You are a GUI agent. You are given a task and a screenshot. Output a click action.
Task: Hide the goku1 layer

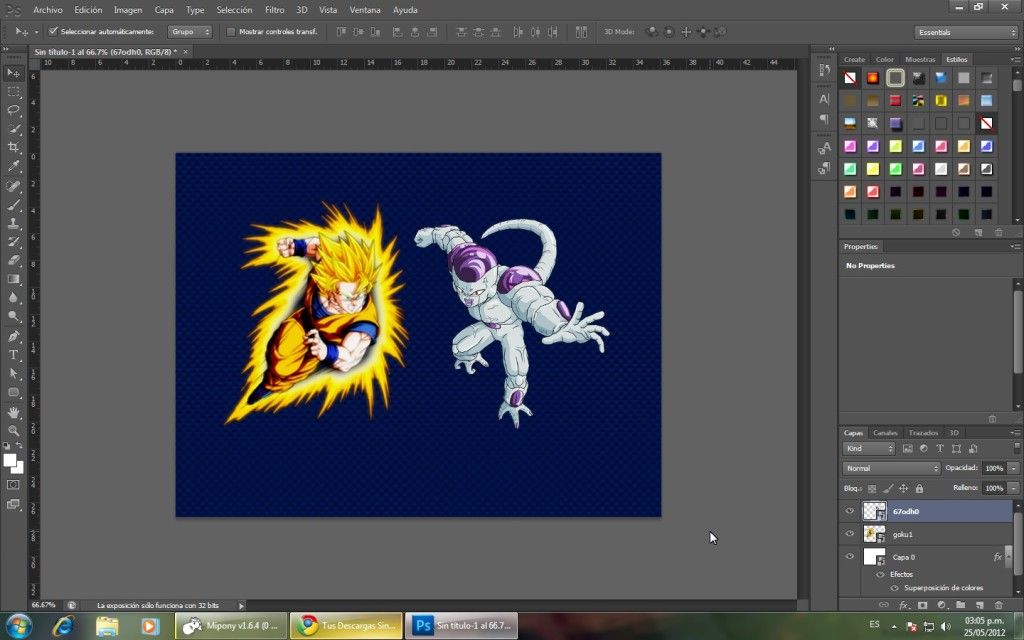pos(850,534)
